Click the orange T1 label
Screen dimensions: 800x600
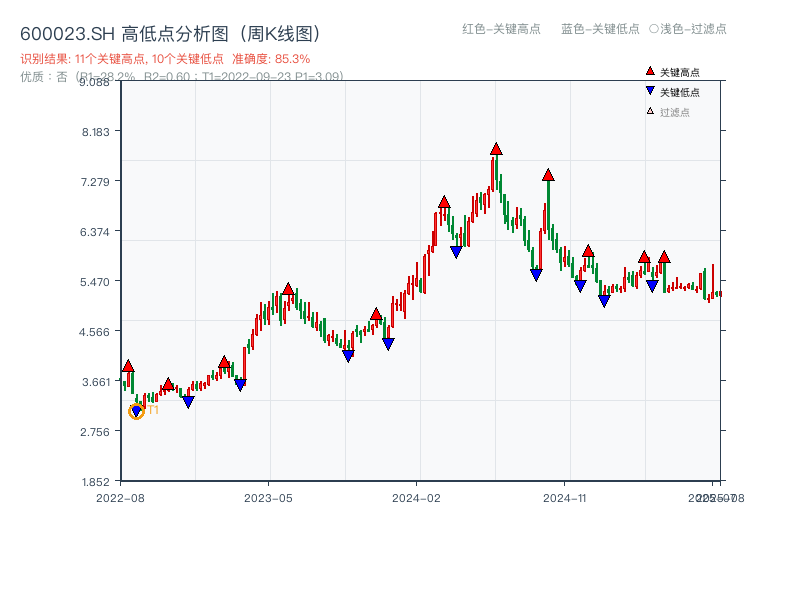point(153,410)
